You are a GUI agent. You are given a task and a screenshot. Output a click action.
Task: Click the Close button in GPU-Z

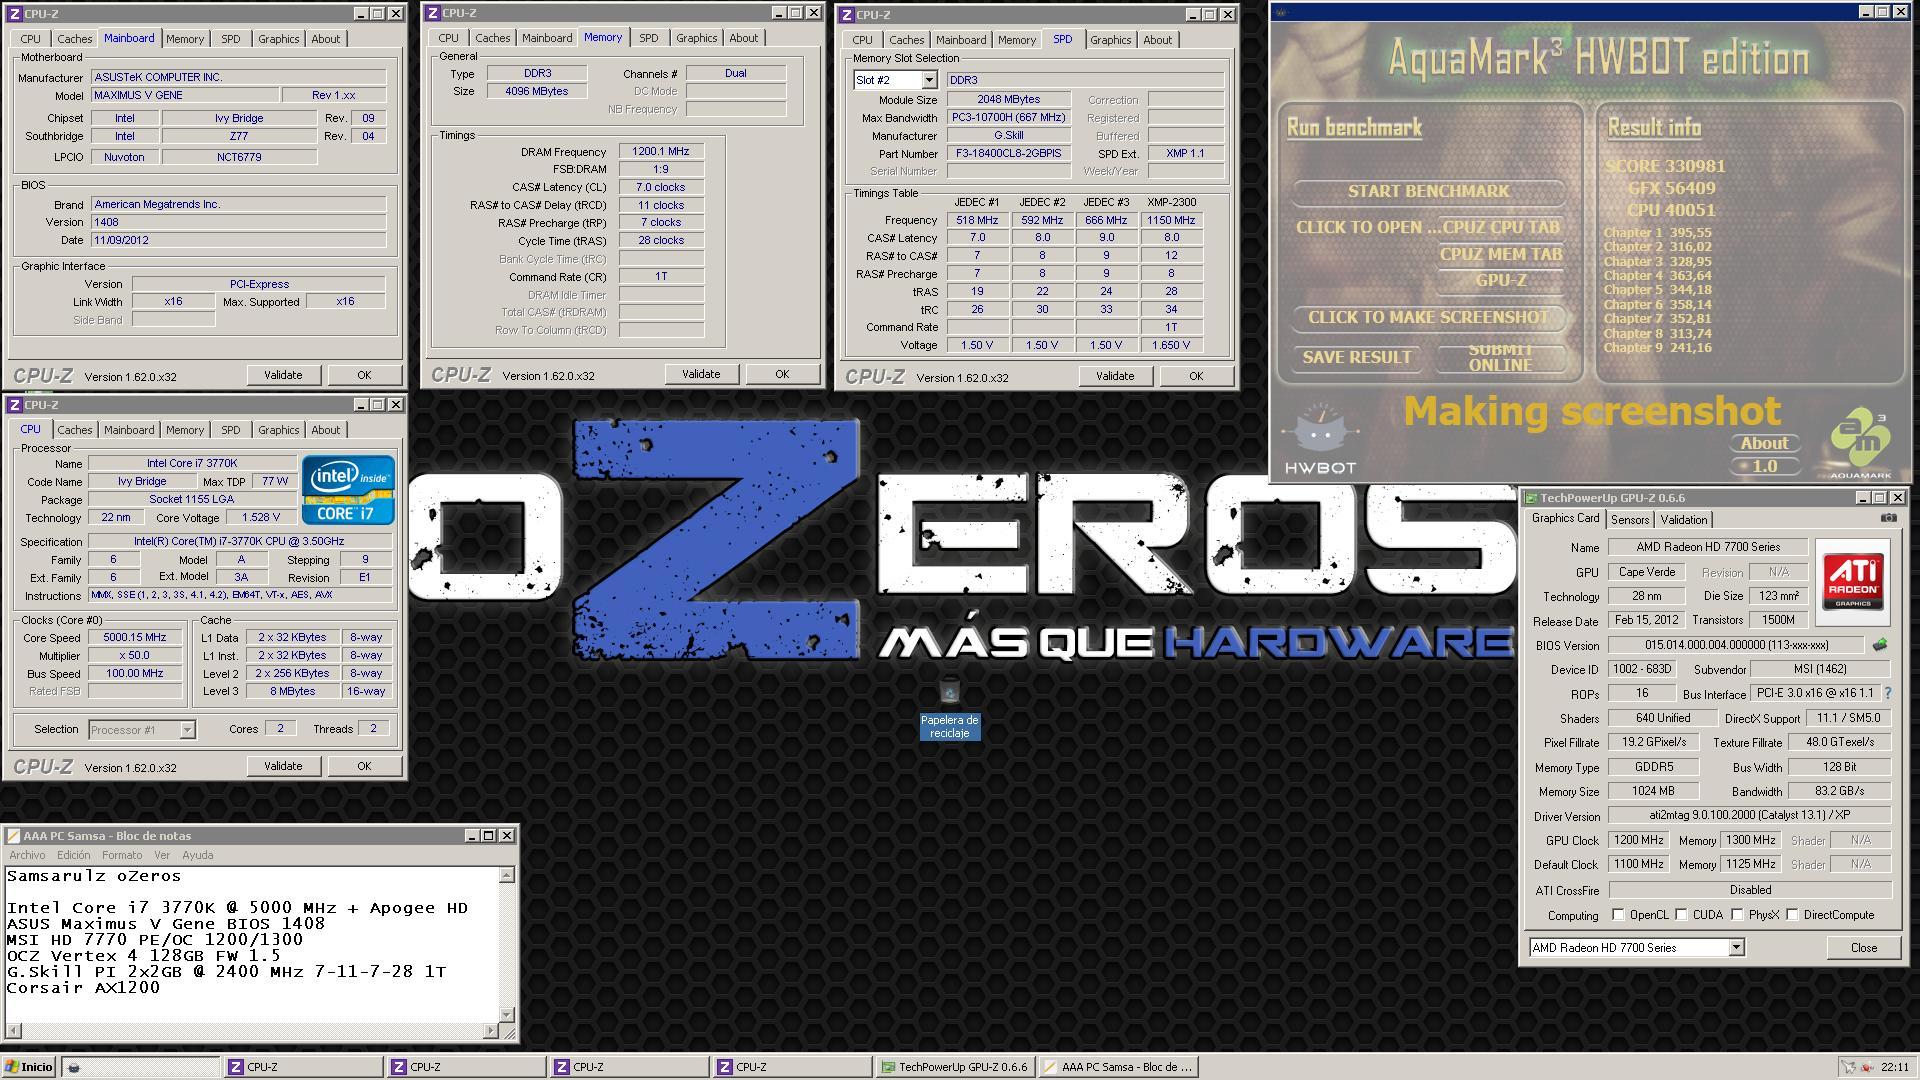tap(1863, 948)
